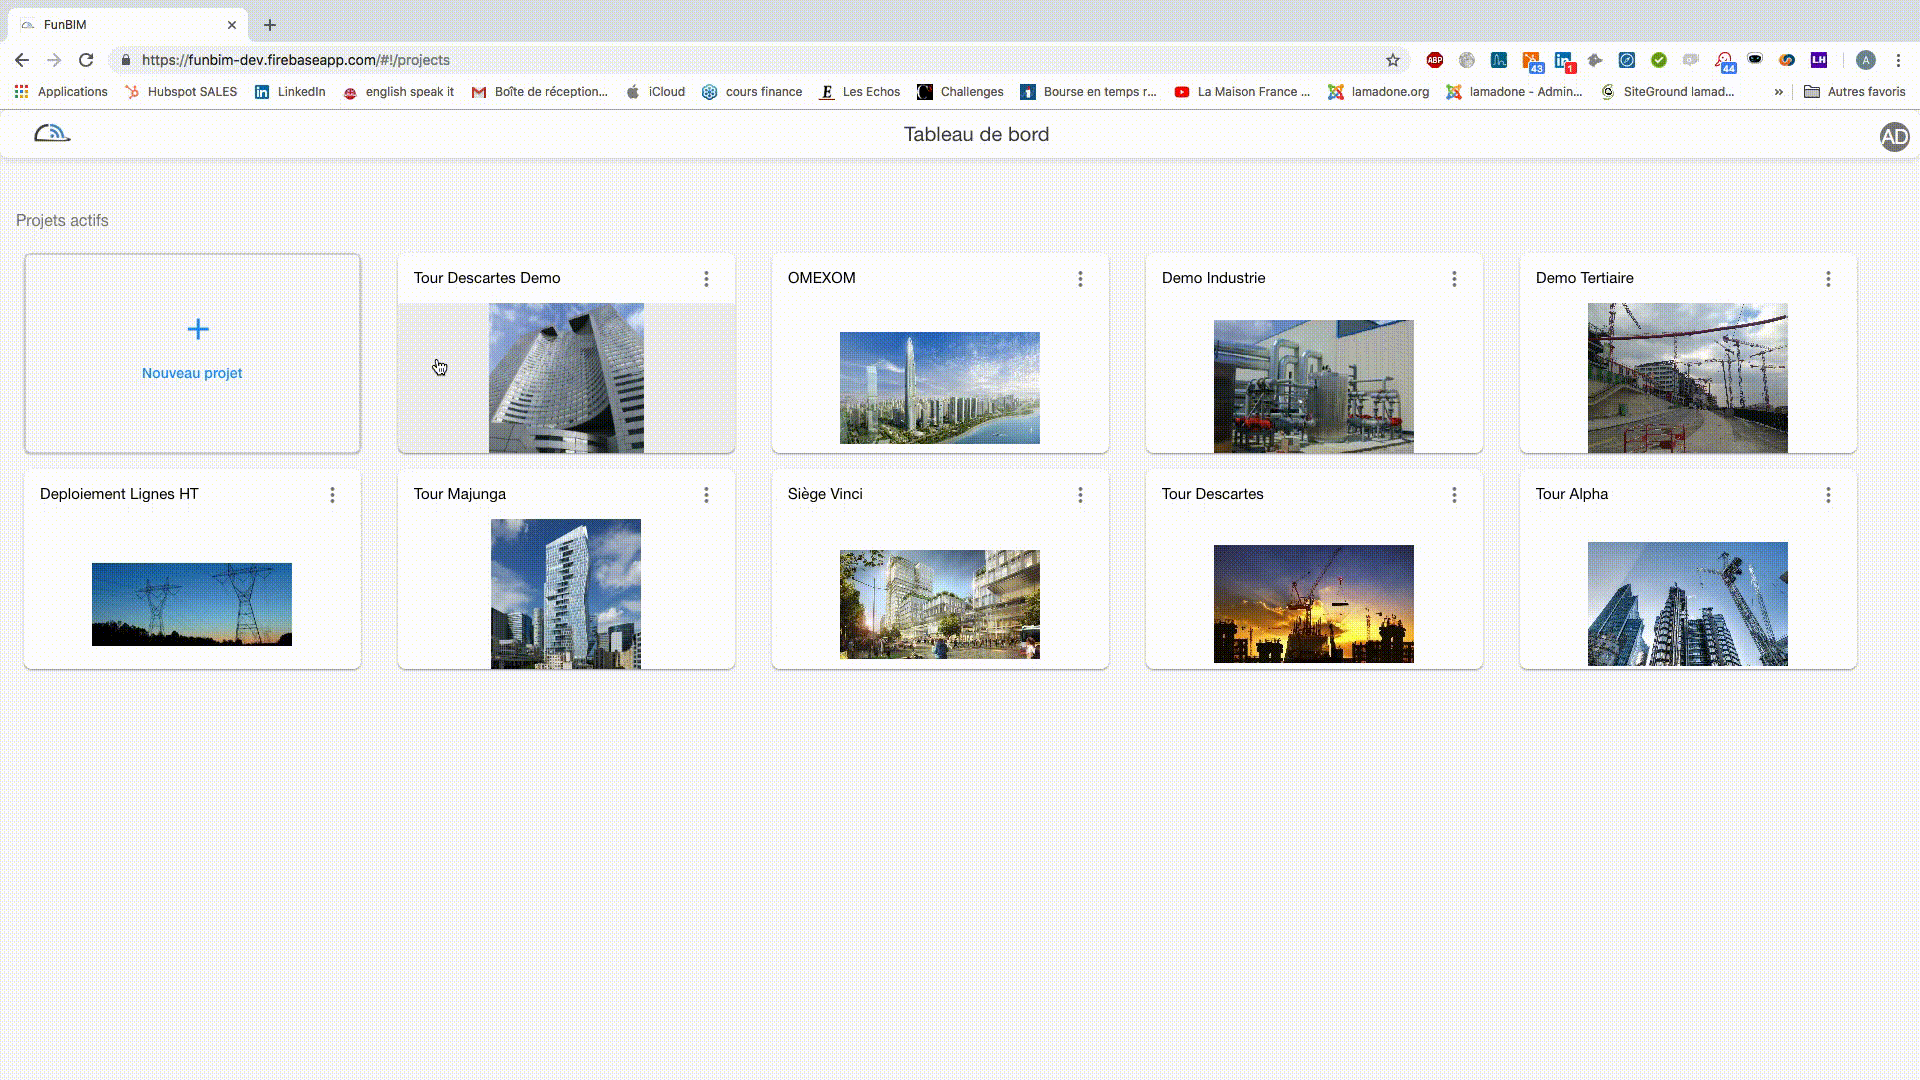This screenshot has height=1080, width=1920.
Task: Click Tour Majunga more options icon
Action: click(706, 495)
